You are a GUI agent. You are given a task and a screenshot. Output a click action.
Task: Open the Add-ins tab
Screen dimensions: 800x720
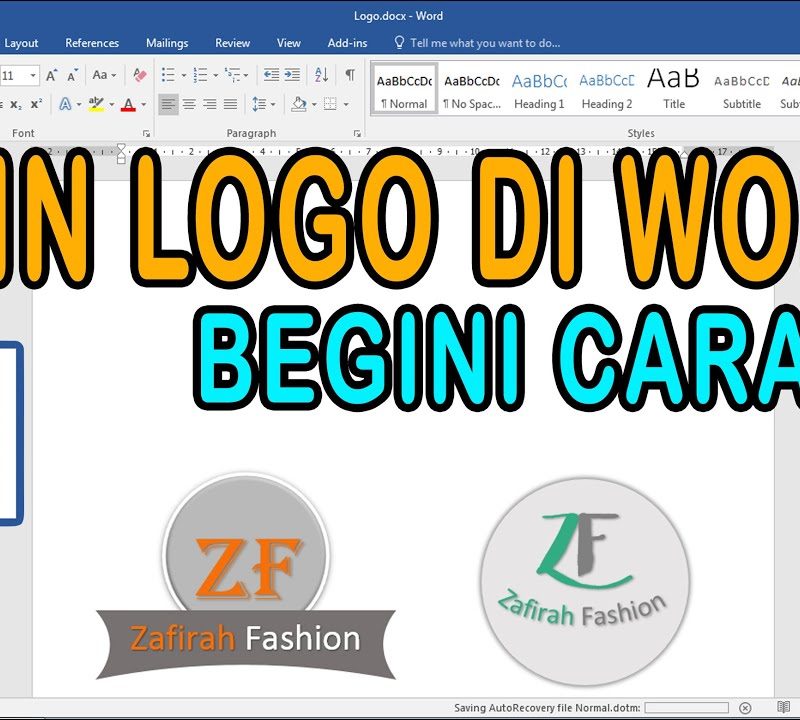pyautogui.click(x=347, y=43)
